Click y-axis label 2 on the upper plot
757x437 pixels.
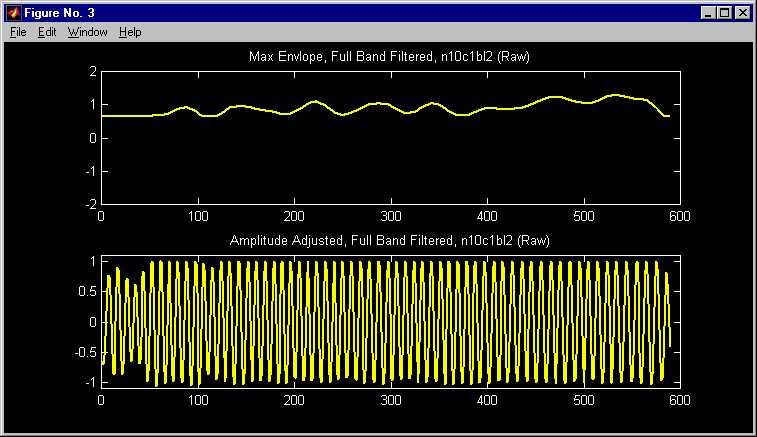(x=92, y=73)
